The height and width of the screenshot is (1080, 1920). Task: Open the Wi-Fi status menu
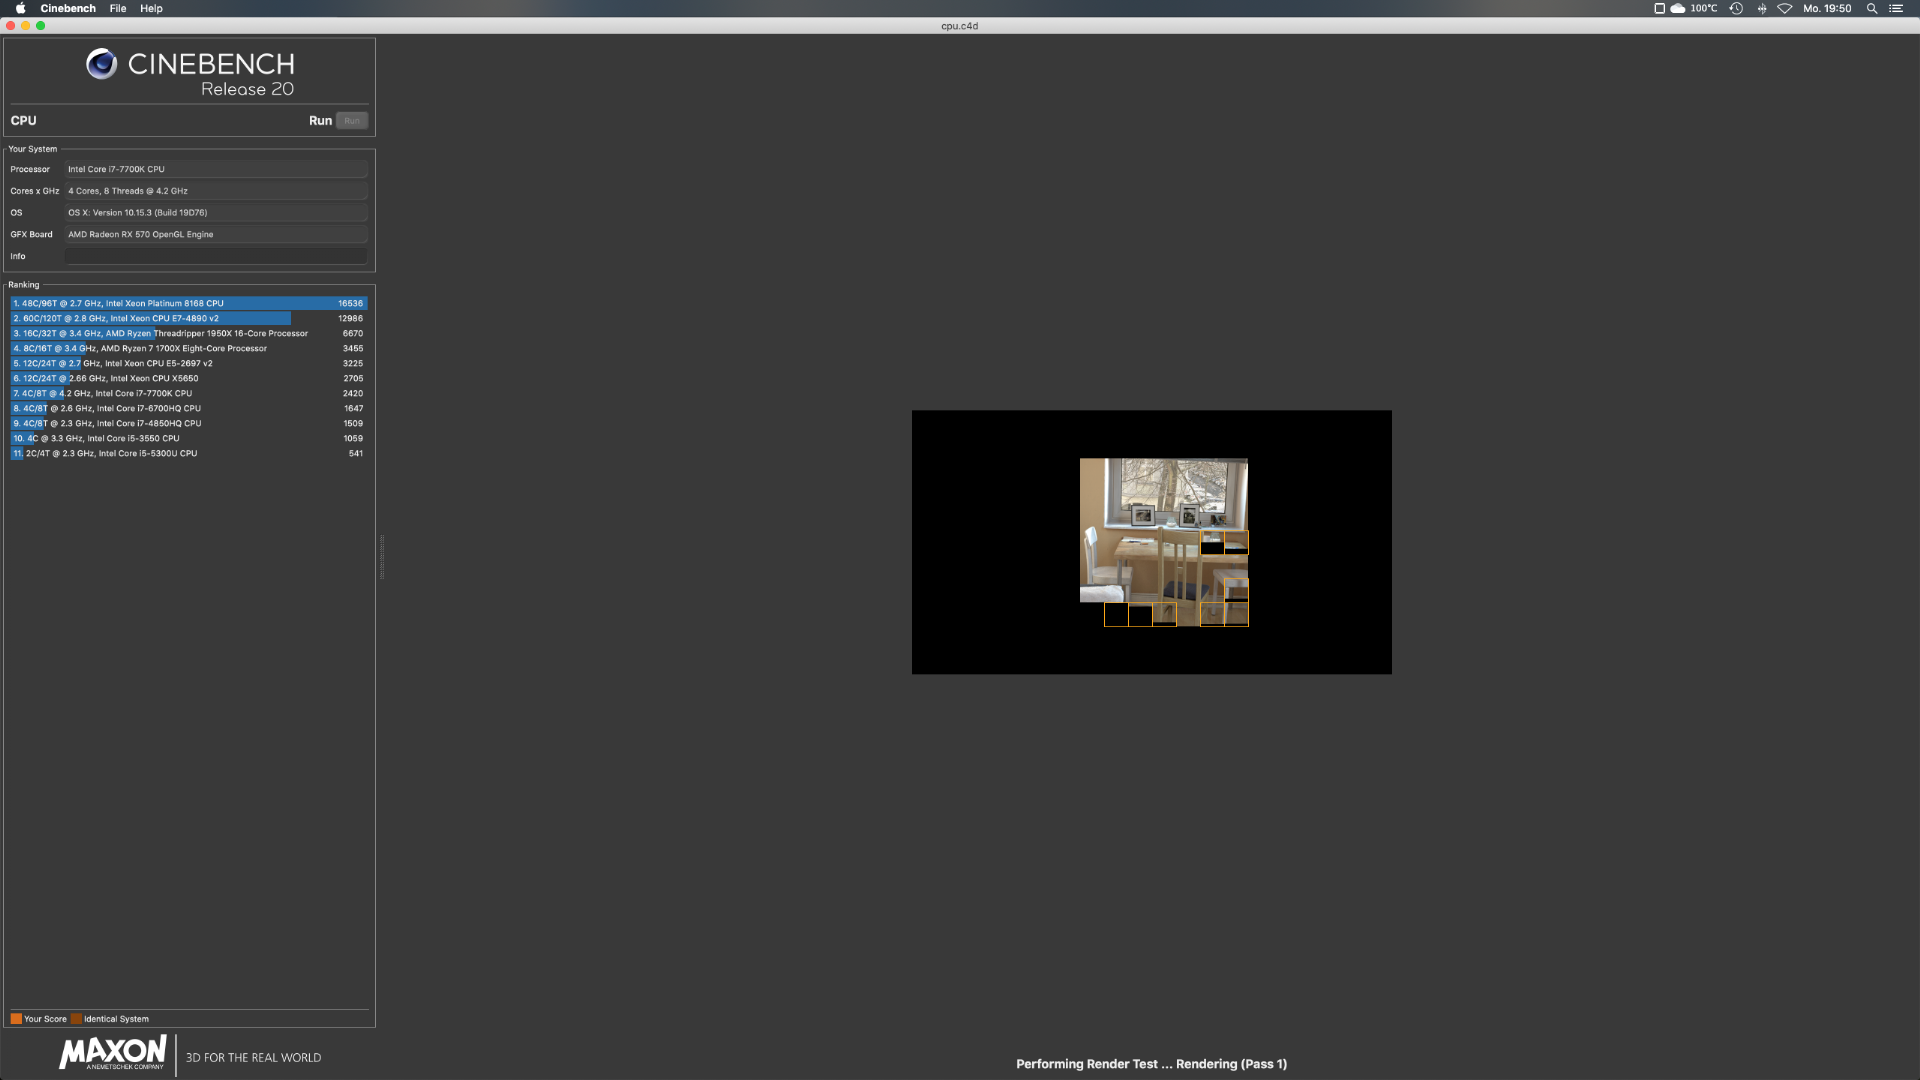(1784, 8)
